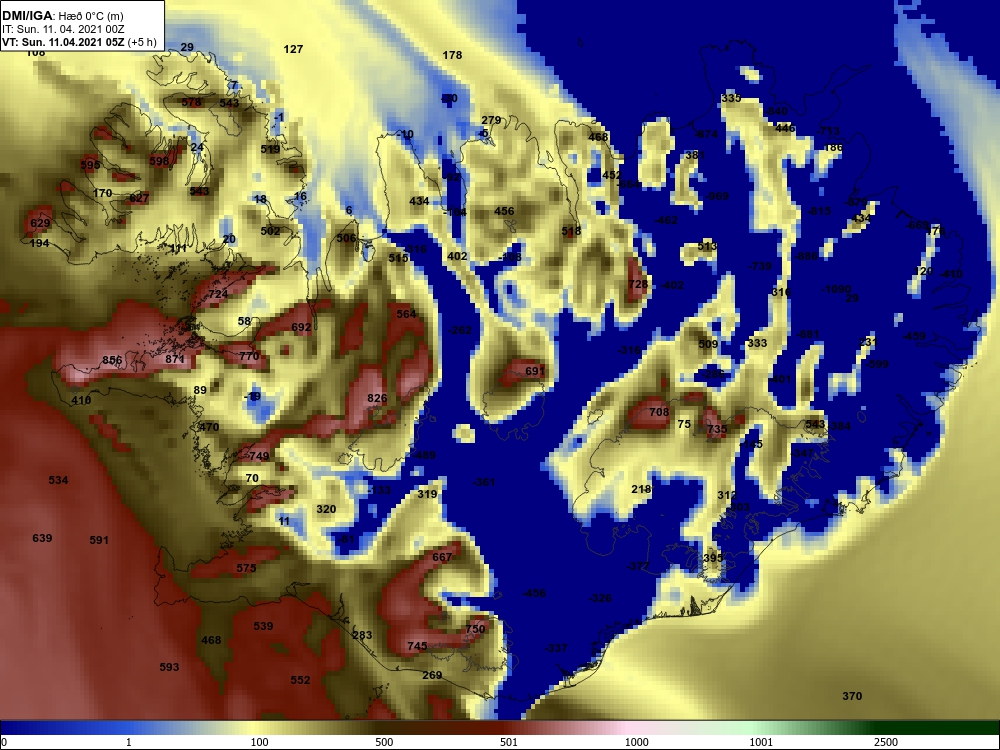Click the map value 509
The width and height of the screenshot is (1000, 750).
[708, 344]
